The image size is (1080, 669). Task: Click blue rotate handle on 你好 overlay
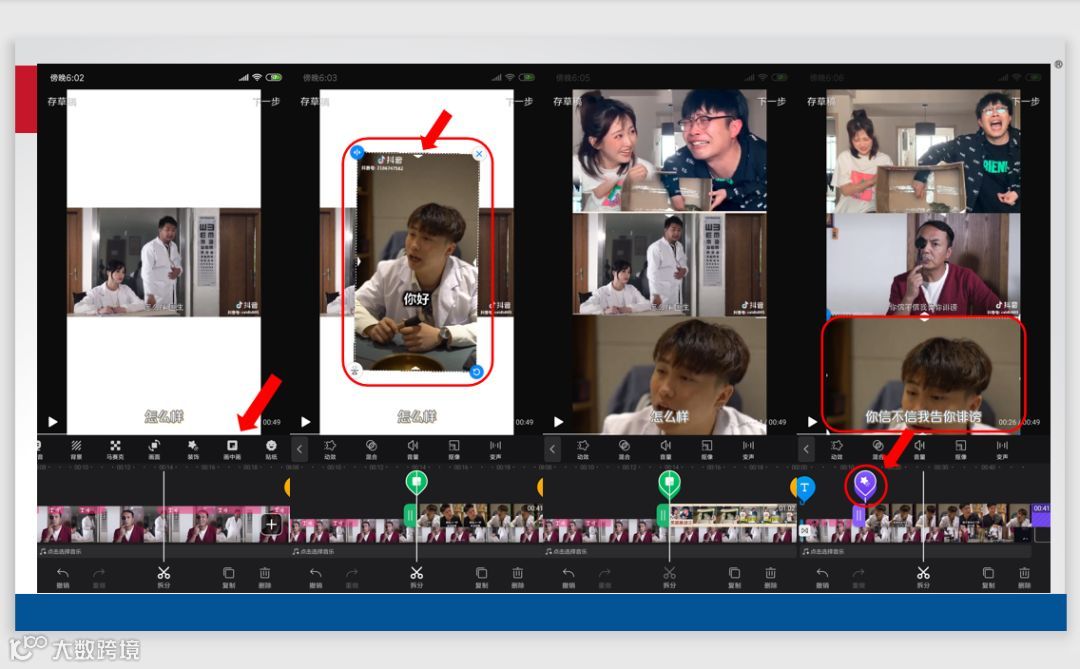pyautogui.click(x=476, y=372)
